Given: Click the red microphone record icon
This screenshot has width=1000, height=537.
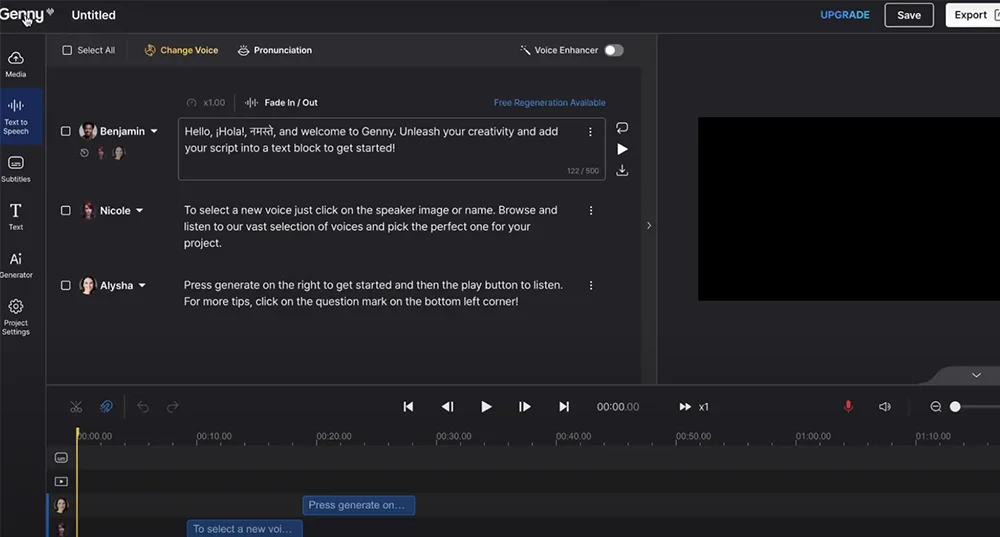Looking at the screenshot, I should 848,407.
